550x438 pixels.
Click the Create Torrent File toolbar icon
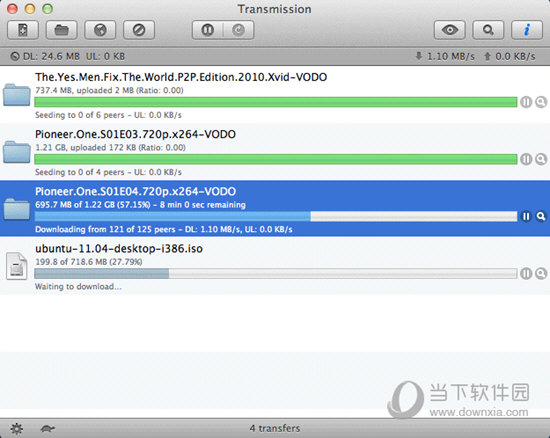pyautogui.click(x=23, y=30)
